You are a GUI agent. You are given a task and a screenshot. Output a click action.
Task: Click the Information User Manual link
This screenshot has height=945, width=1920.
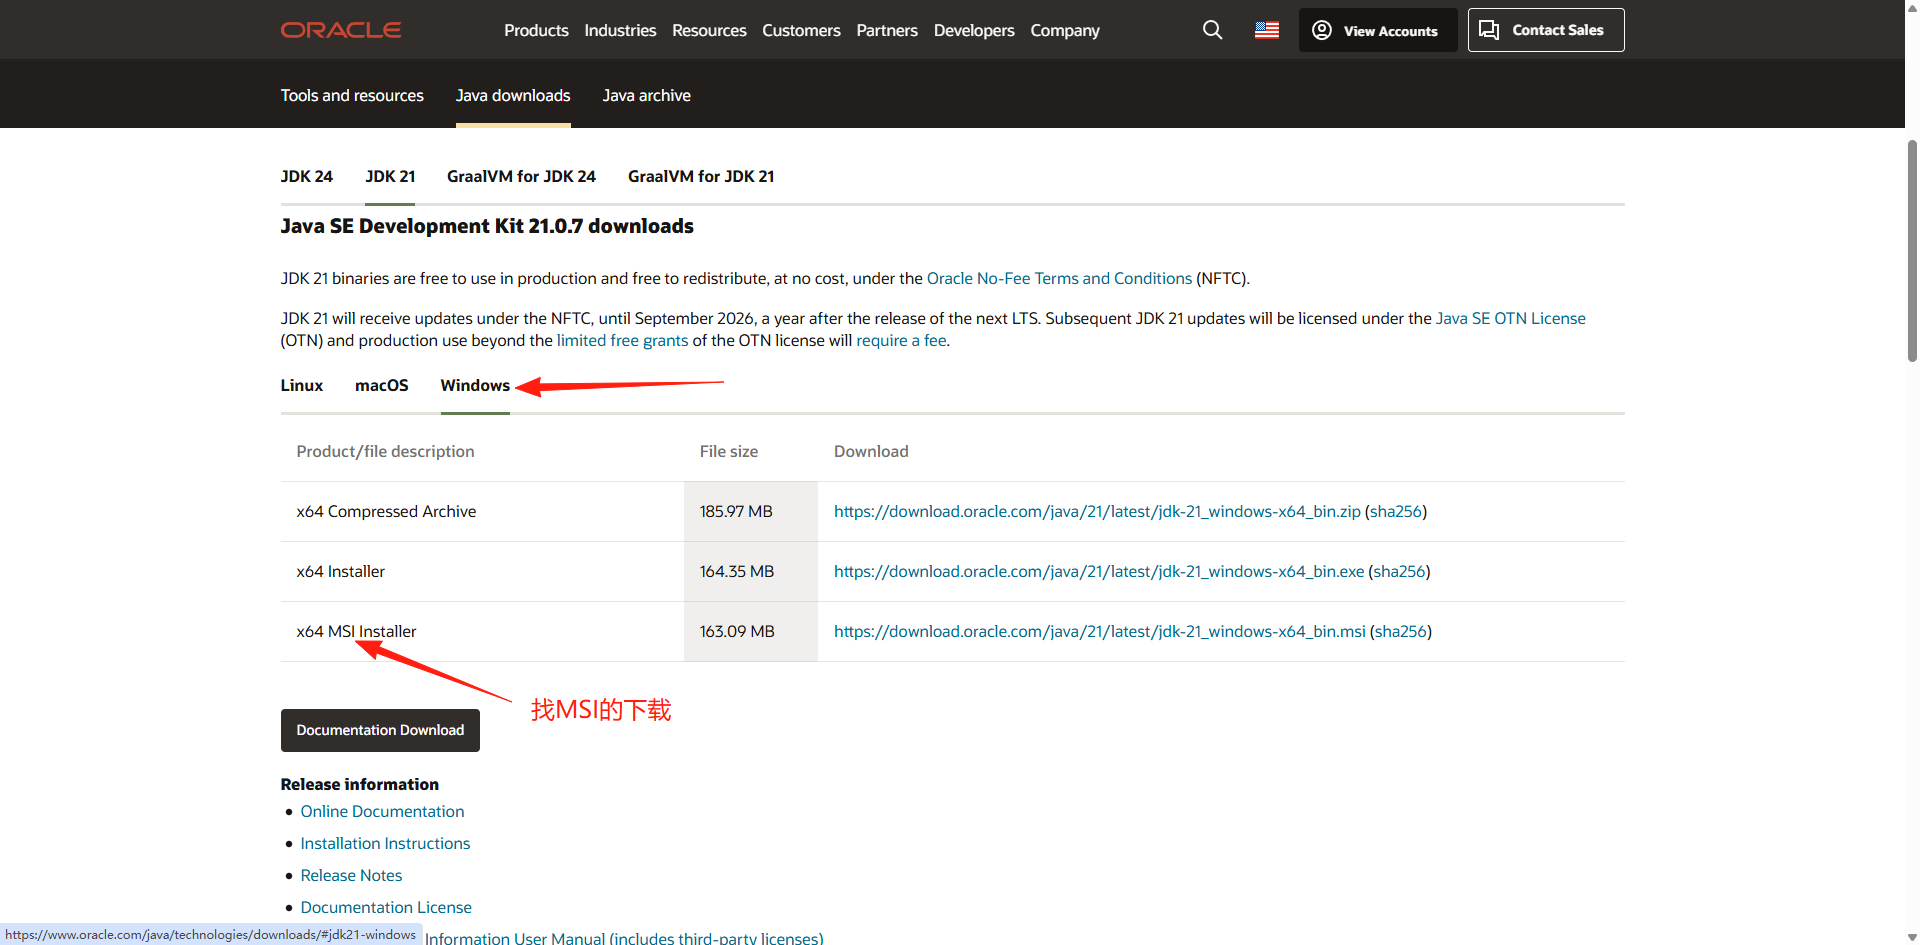point(624,938)
